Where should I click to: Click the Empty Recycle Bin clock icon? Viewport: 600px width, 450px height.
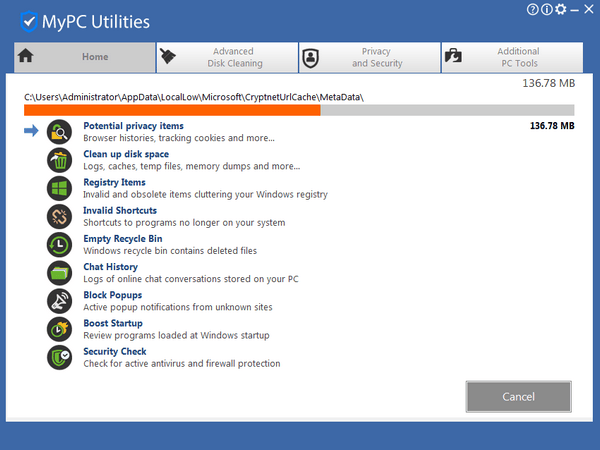click(x=59, y=244)
